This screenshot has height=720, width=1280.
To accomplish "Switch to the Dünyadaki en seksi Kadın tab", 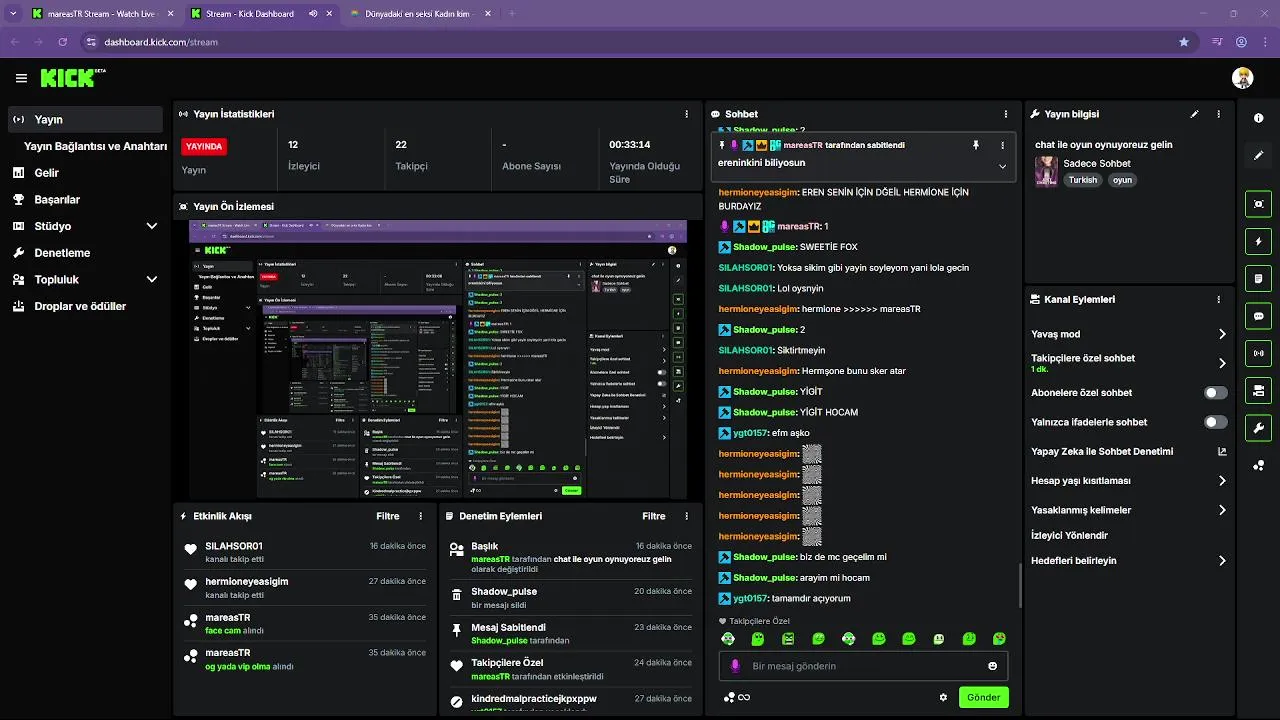I will pos(418,14).
